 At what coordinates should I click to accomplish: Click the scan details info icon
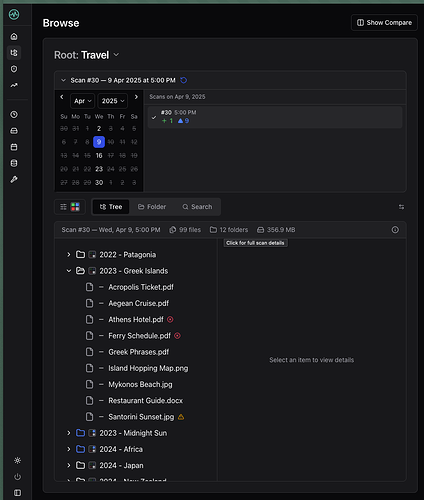pyautogui.click(x=395, y=230)
